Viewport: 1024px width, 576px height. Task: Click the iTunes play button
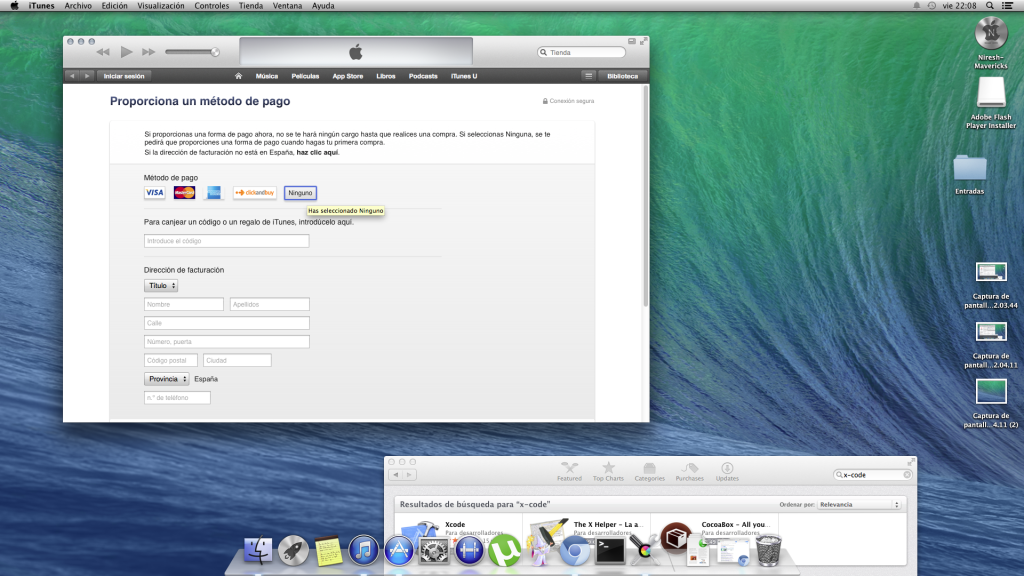[x=126, y=52]
